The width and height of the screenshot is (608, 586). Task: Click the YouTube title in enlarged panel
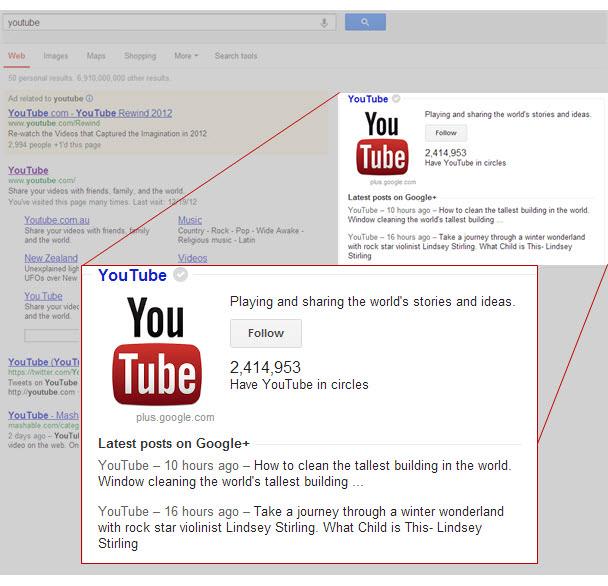pyautogui.click(x=132, y=275)
